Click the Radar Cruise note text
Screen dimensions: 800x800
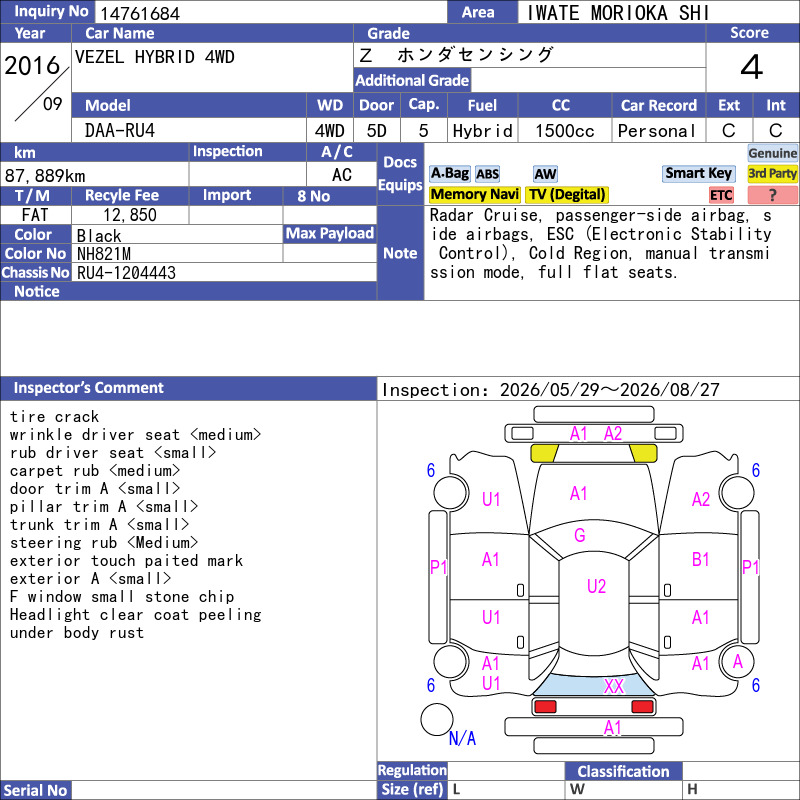(x=600, y=244)
